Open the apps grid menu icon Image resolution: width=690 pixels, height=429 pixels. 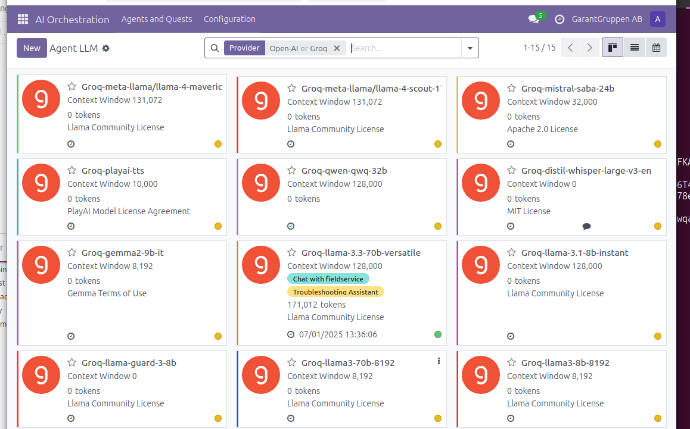22,19
